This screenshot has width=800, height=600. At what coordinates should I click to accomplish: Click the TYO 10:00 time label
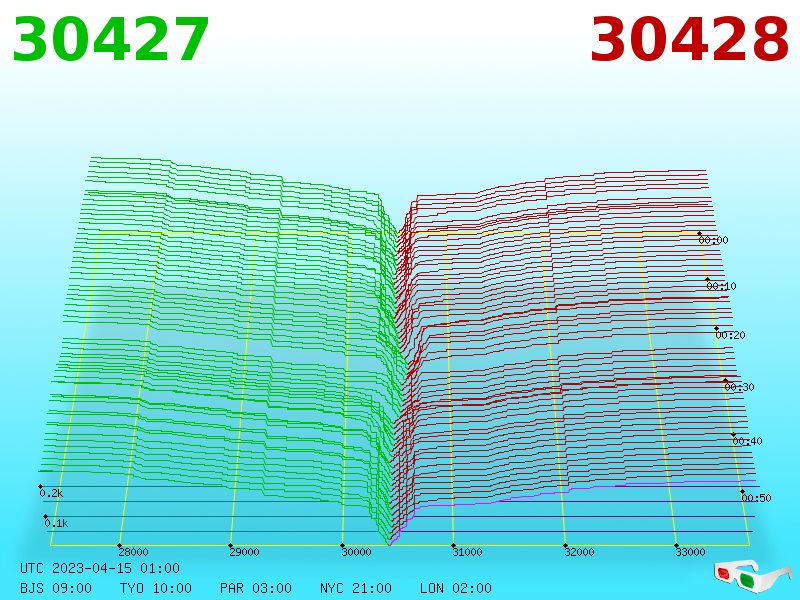(156, 588)
